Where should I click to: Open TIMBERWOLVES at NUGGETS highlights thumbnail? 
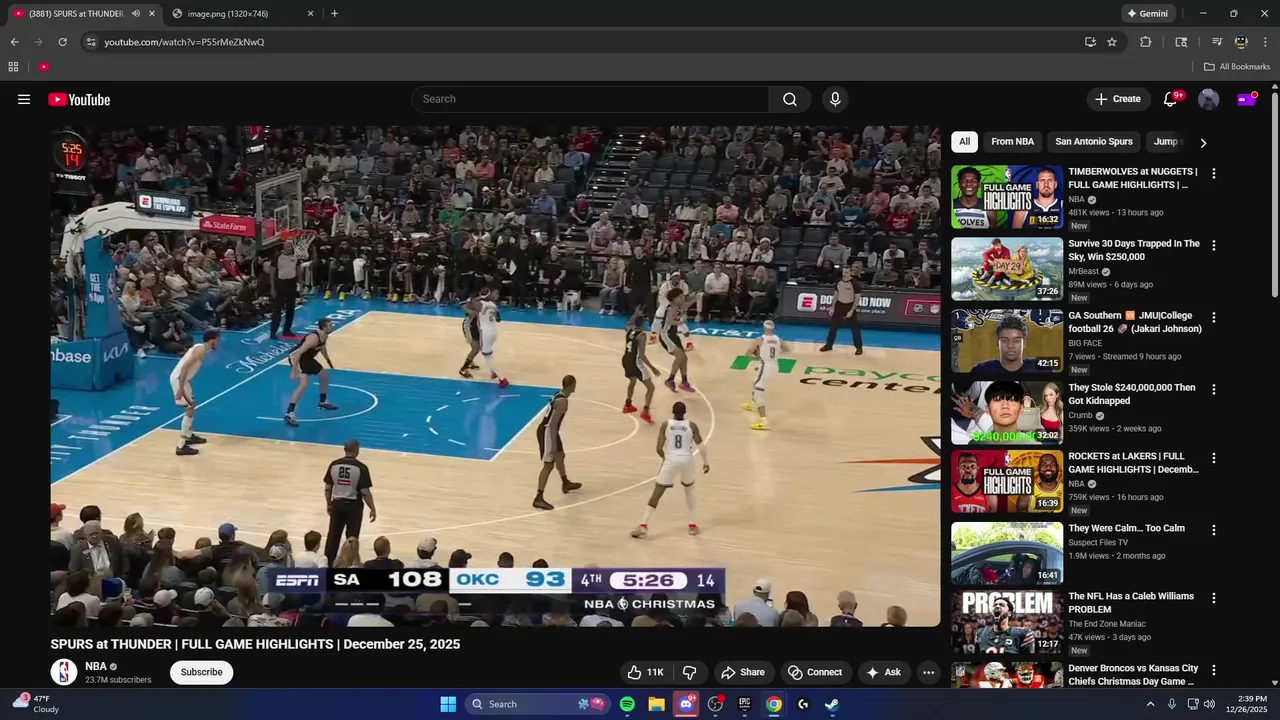pos(1007,197)
